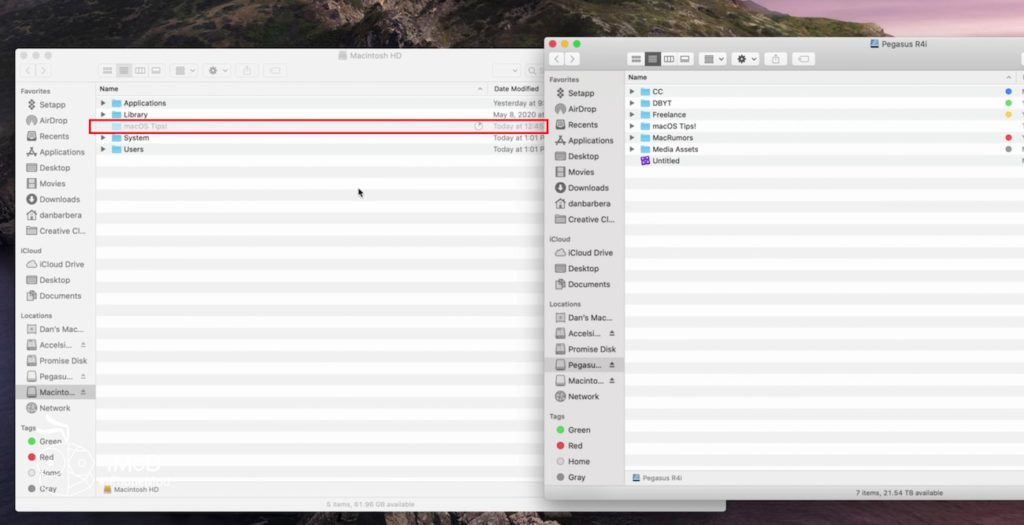This screenshot has width=1024, height=525.
Task: Click the back arrow in Pegasus R4i window
Action: tap(557, 59)
